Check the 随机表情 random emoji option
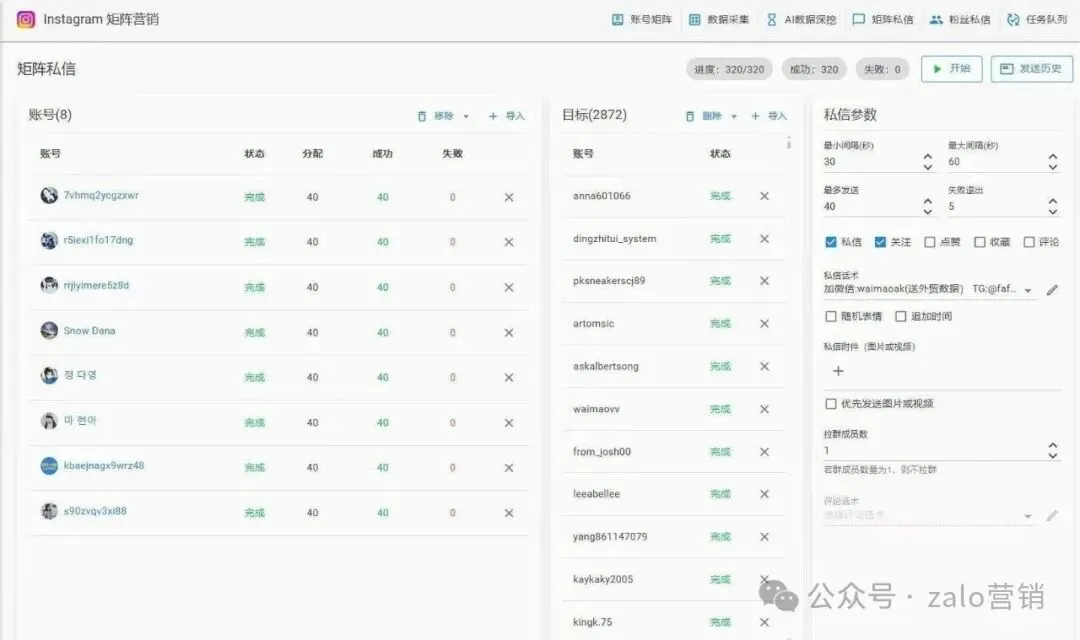The width and height of the screenshot is (1080, 640). (x=830, y=318)
